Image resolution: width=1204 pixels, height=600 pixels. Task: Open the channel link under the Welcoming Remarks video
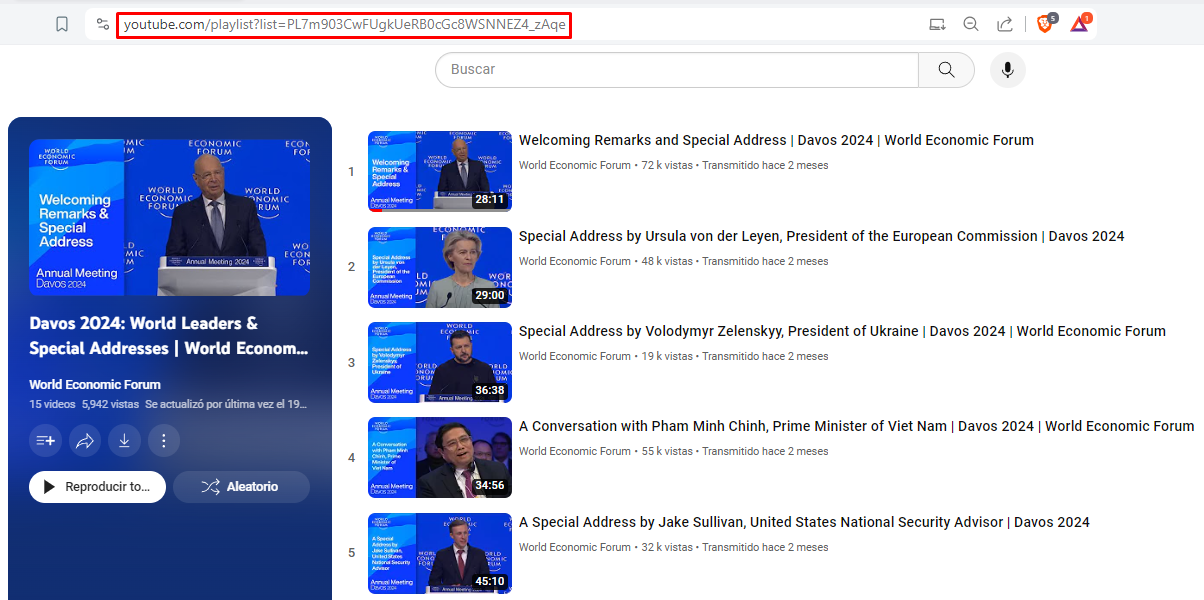coord(575,166)
